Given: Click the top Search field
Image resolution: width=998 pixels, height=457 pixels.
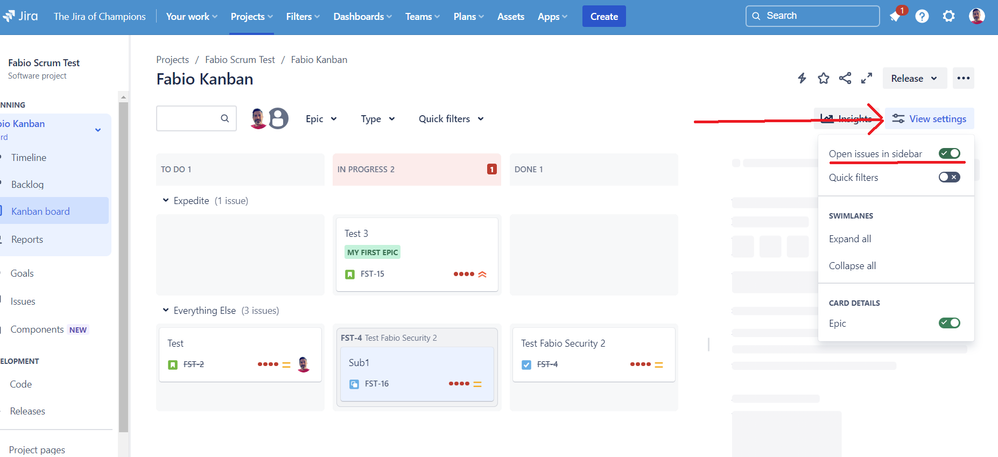Looking at the screenshot, I should pos(813,16).
